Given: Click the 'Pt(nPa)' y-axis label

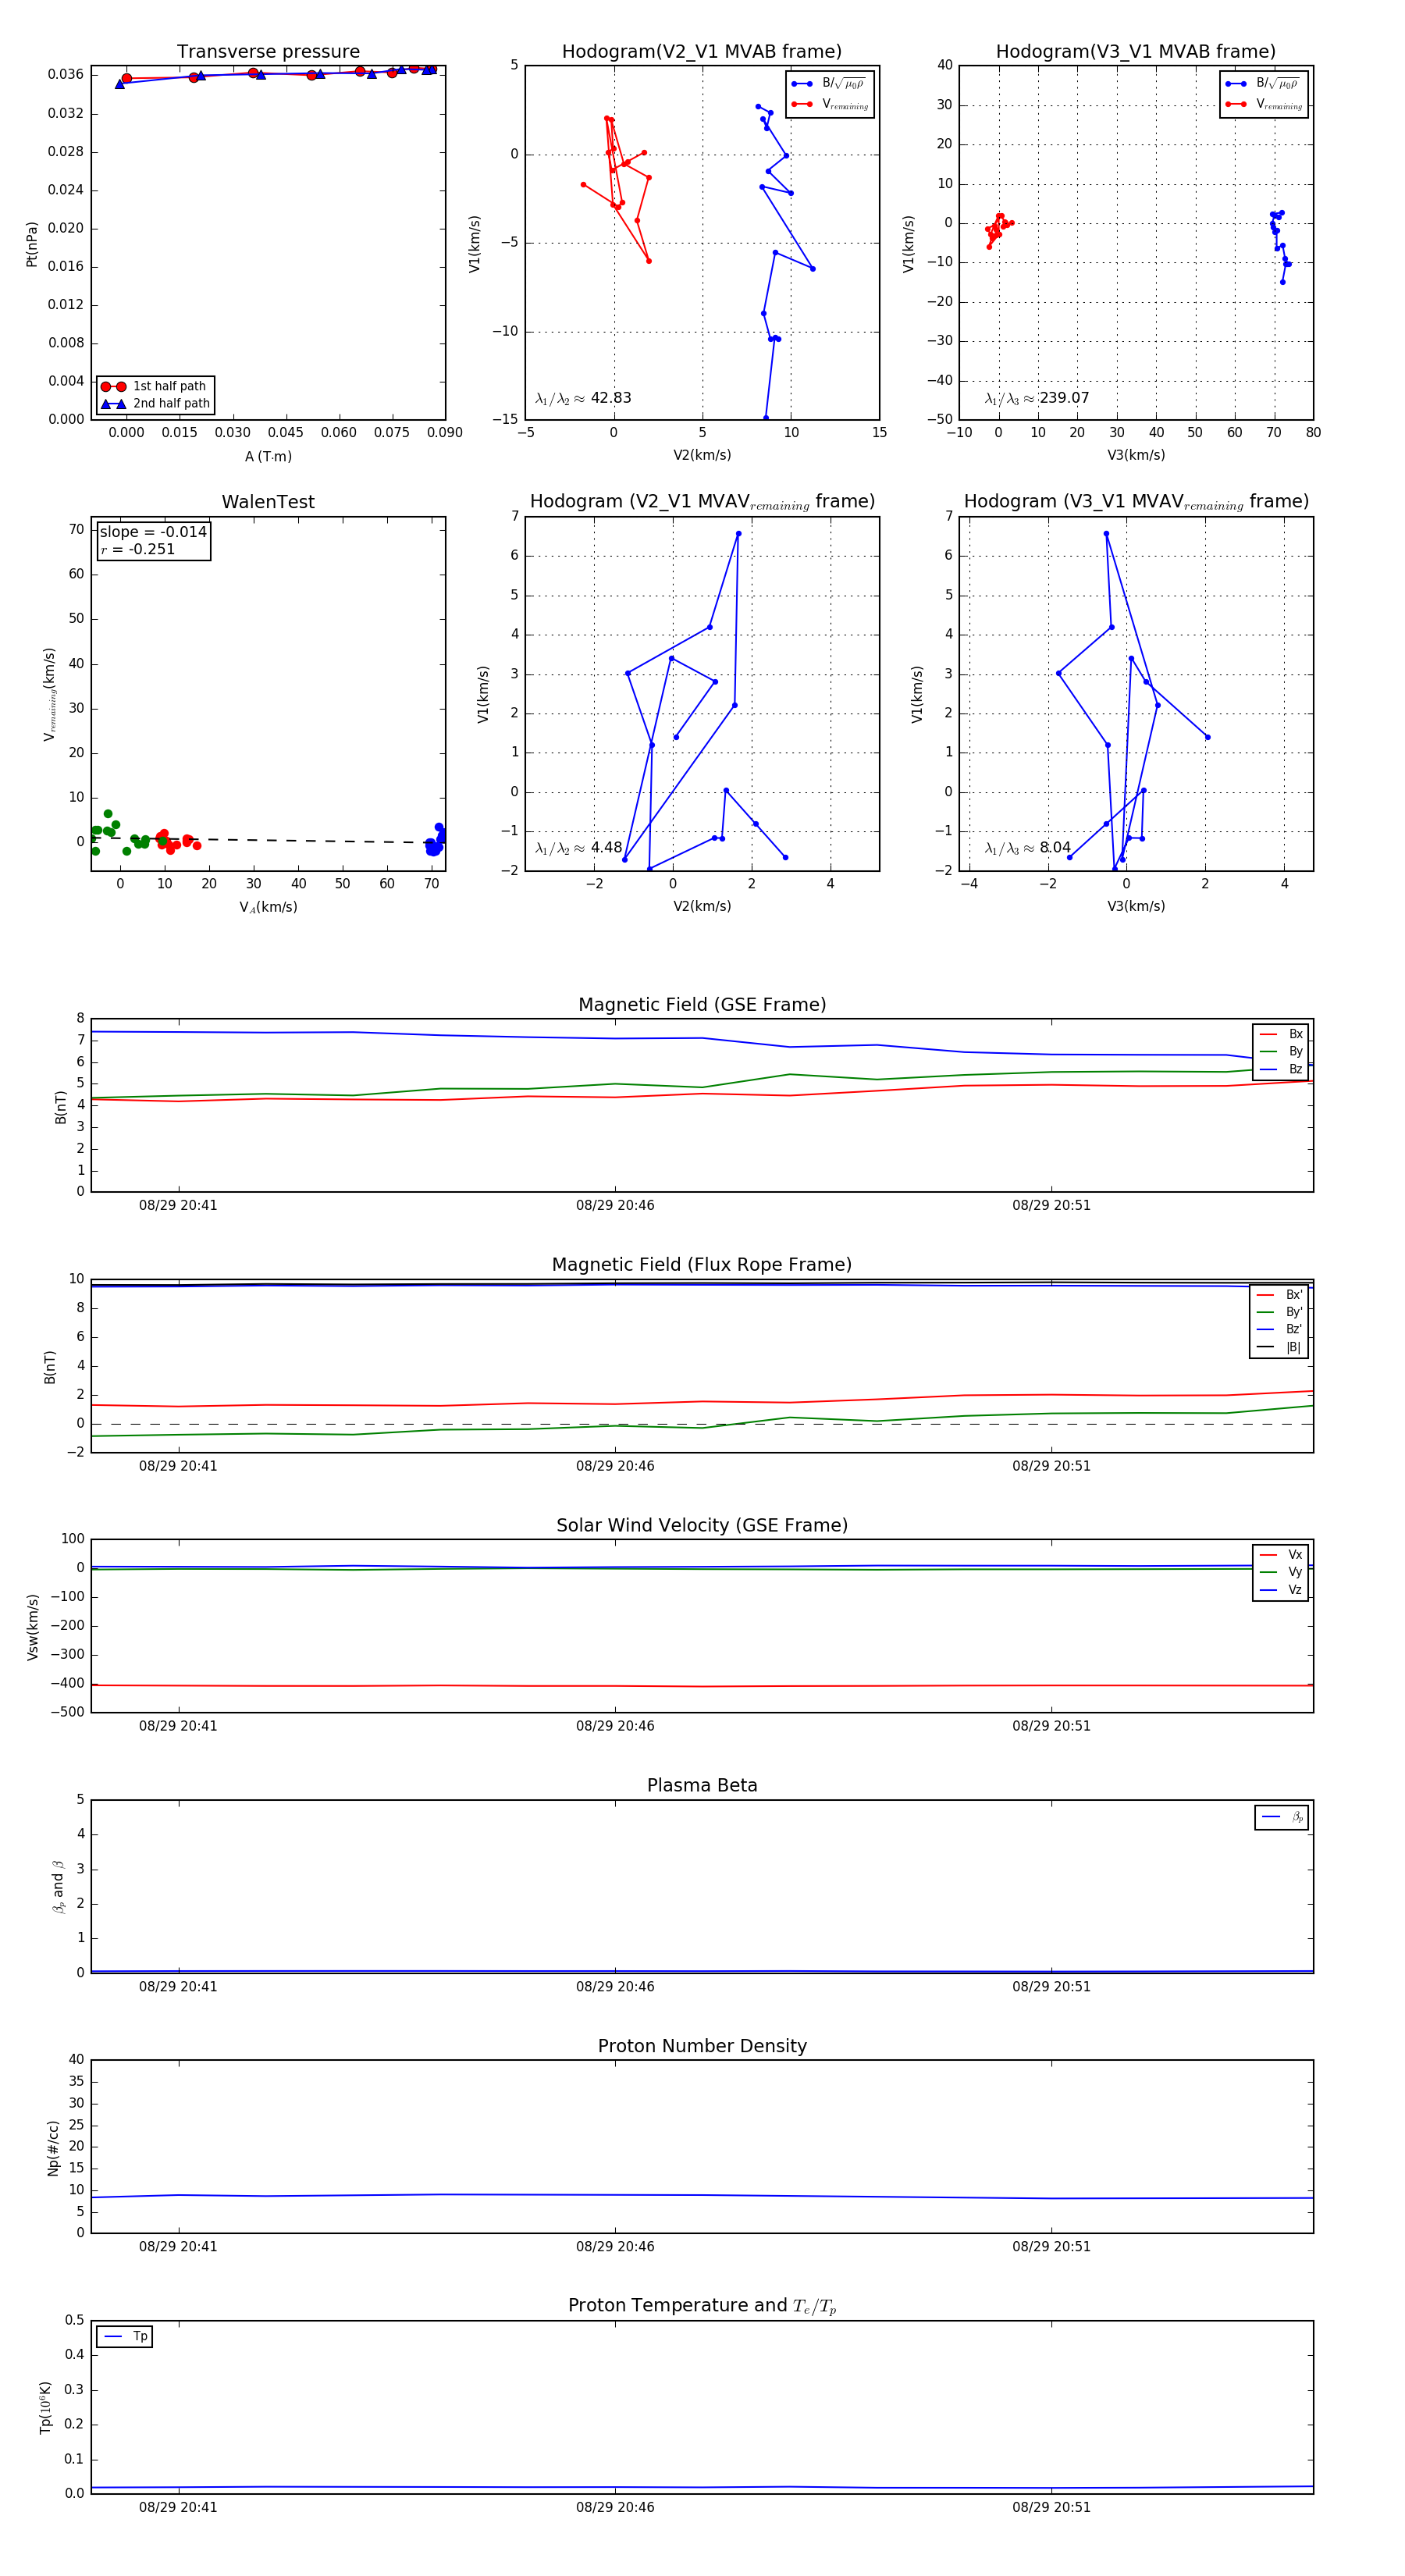Looking at the screenshot, I should pos(32,244).
